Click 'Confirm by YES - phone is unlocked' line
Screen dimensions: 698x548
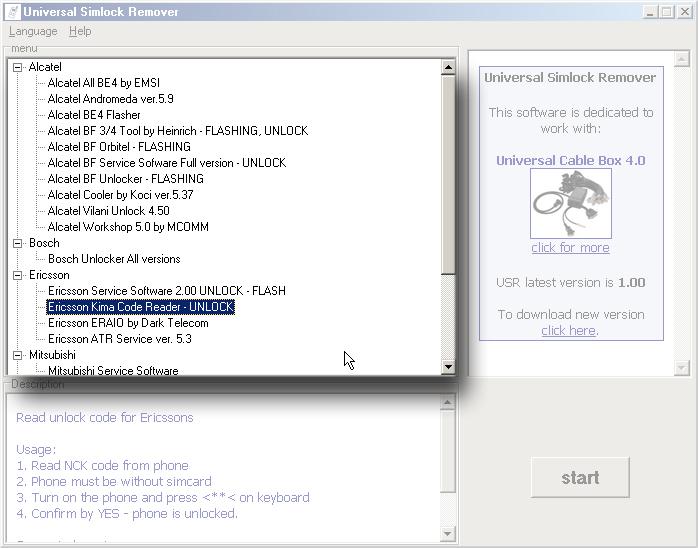pos(127,514)
